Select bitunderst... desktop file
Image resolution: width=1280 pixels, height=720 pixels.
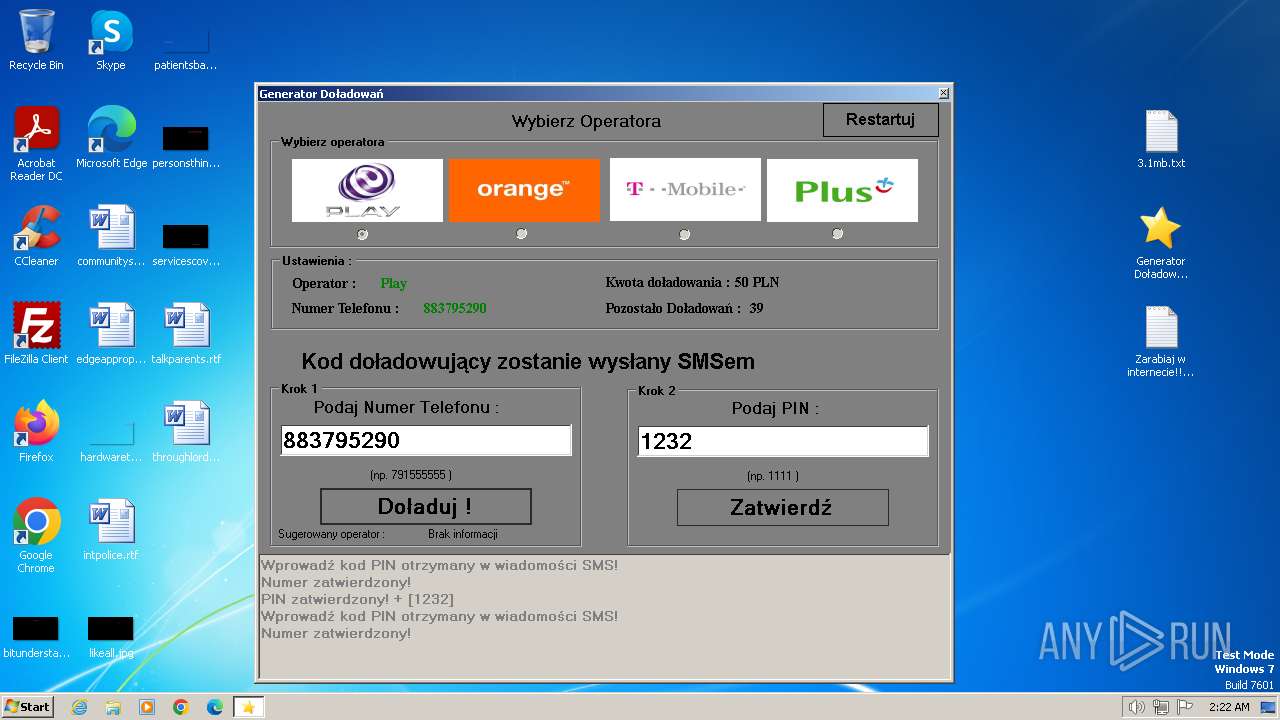pos(36,636)
